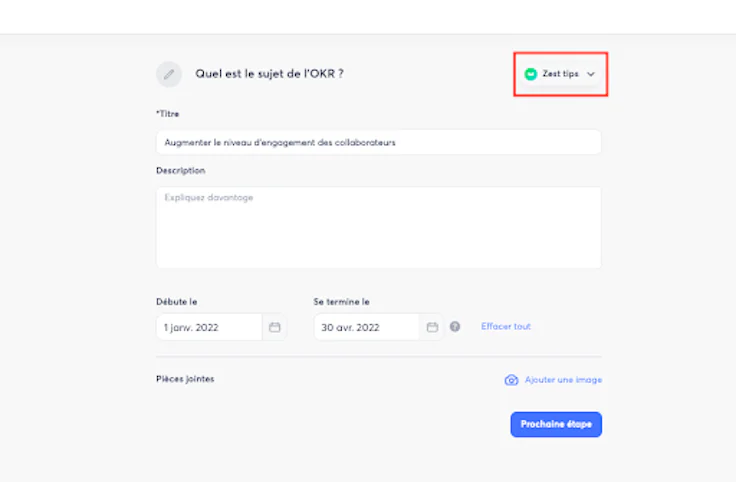The image size is (736, 482).
Task: Click the Titre field with the engagement text
Action: [378, 142]
